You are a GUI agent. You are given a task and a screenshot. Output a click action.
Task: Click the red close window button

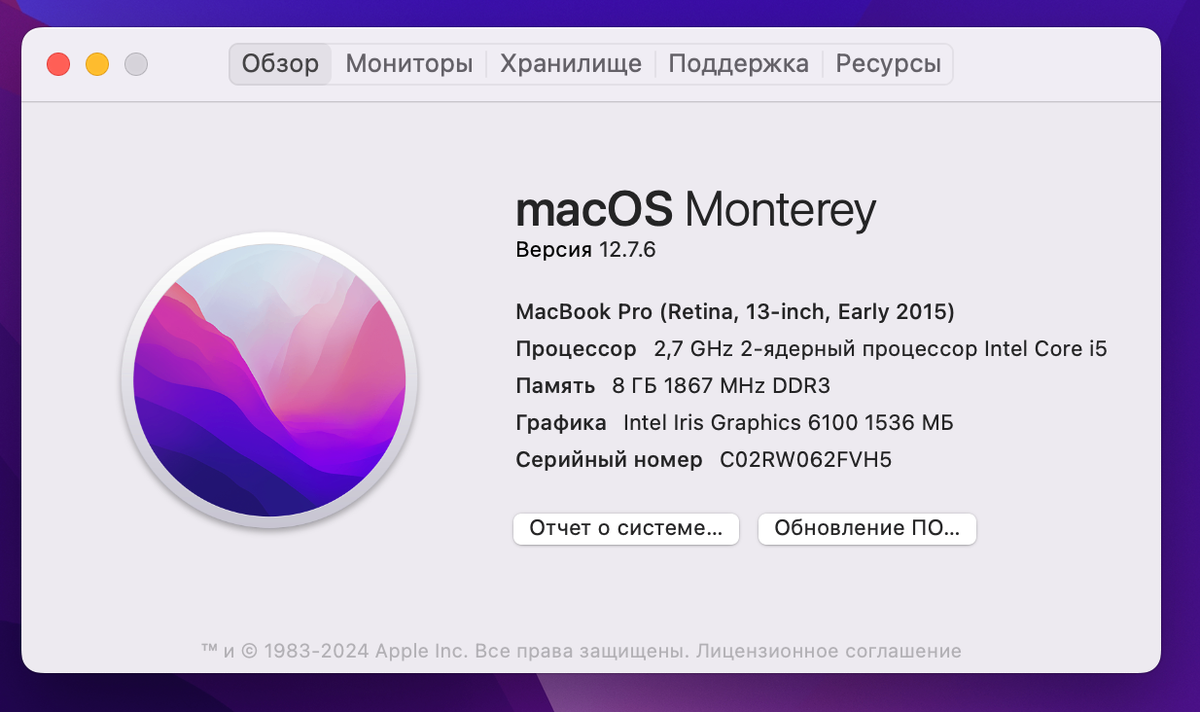58,63
